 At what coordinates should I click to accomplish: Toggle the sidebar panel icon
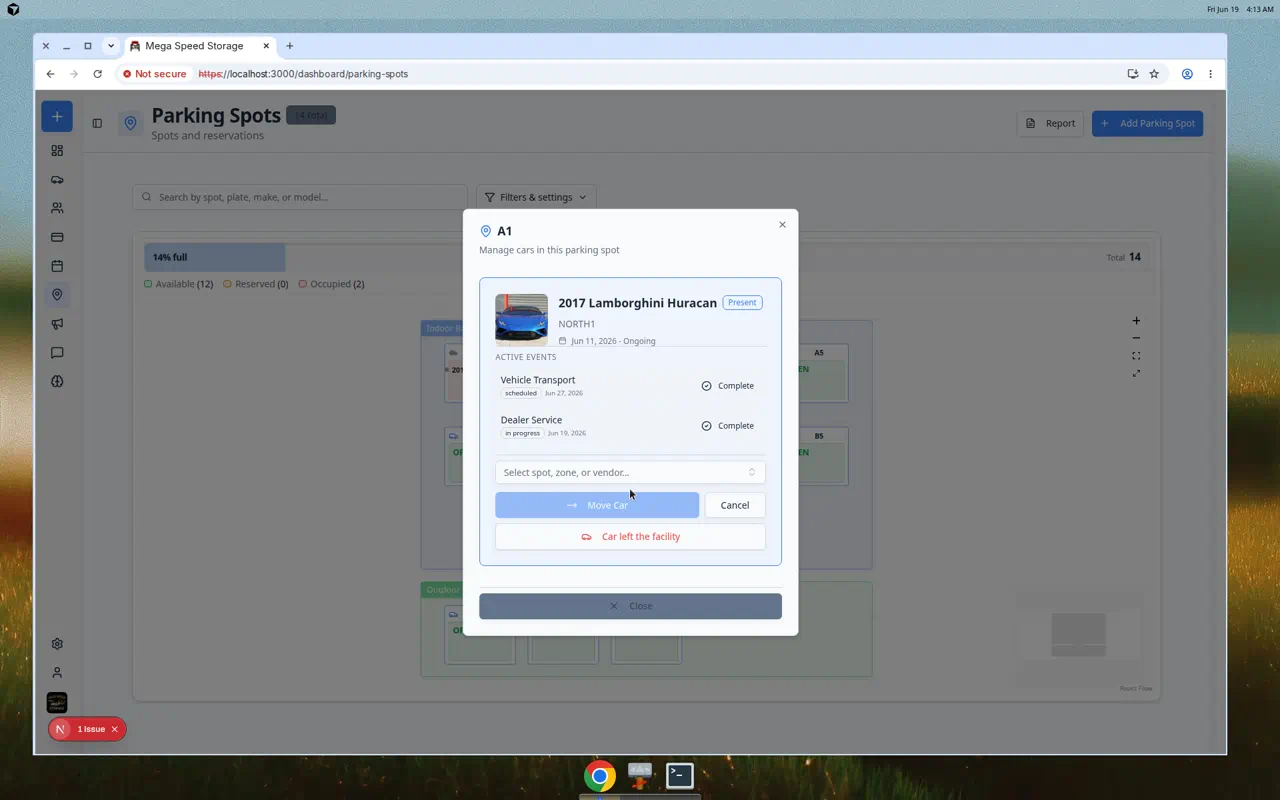click(x=97, y=123)
